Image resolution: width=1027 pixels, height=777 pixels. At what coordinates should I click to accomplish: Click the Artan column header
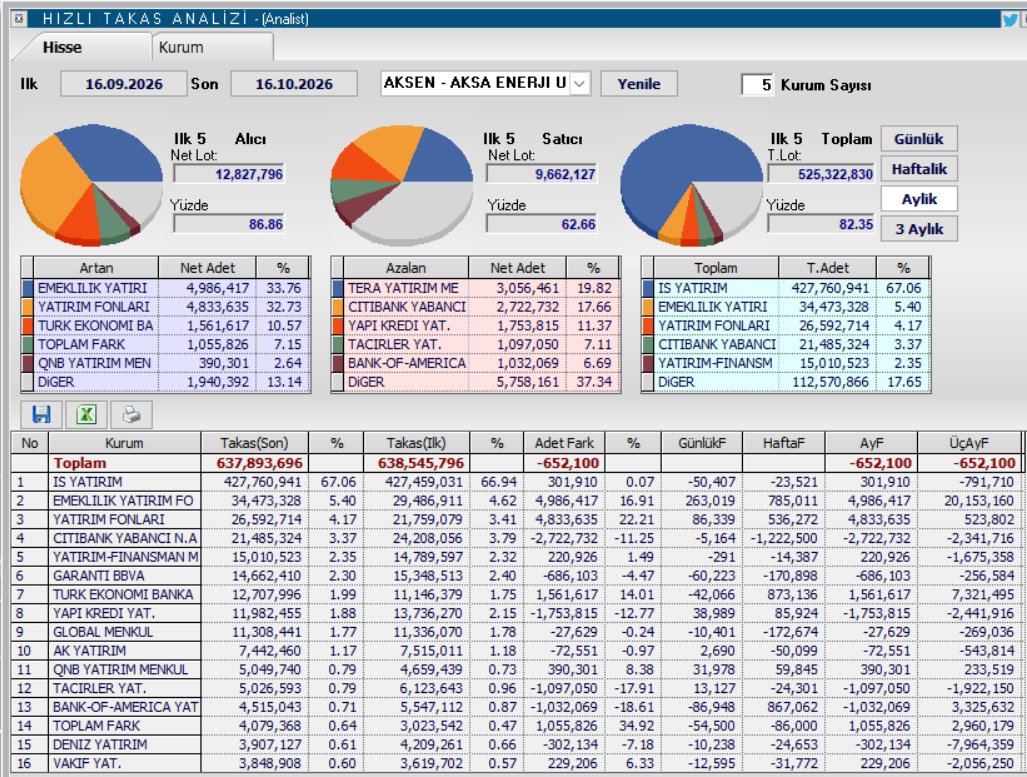(96, 268)
